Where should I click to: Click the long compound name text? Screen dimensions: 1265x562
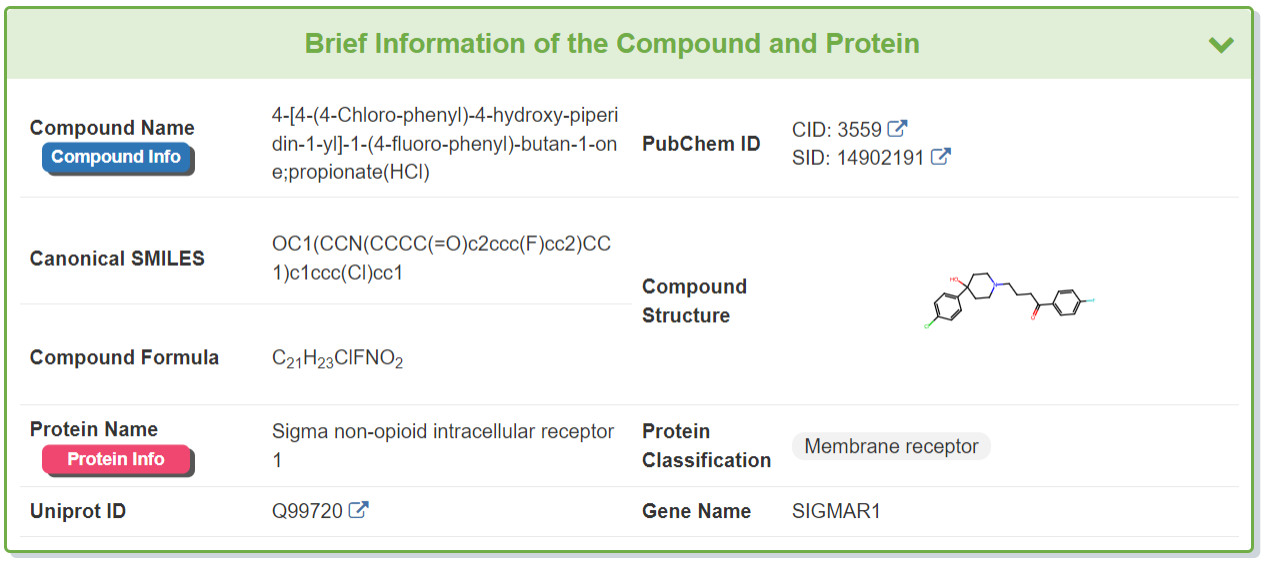pos(444,143)
